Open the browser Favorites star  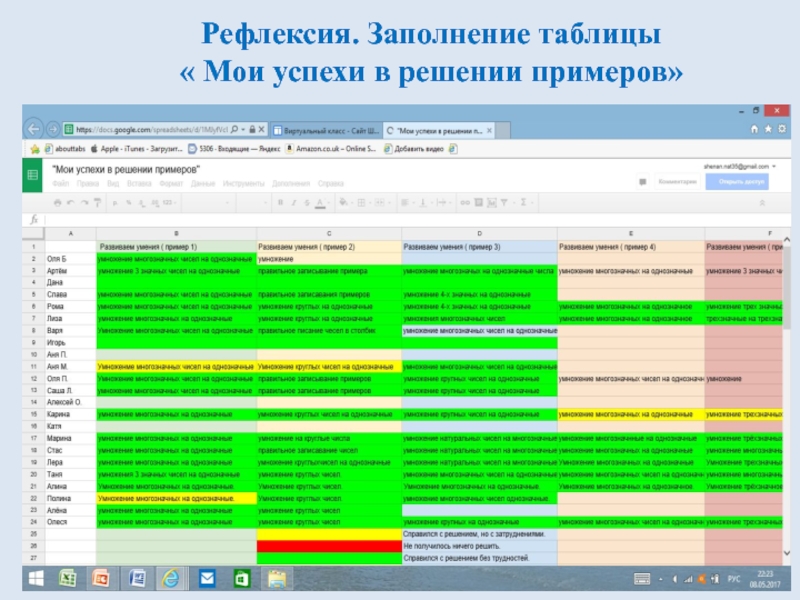(768, 129)
